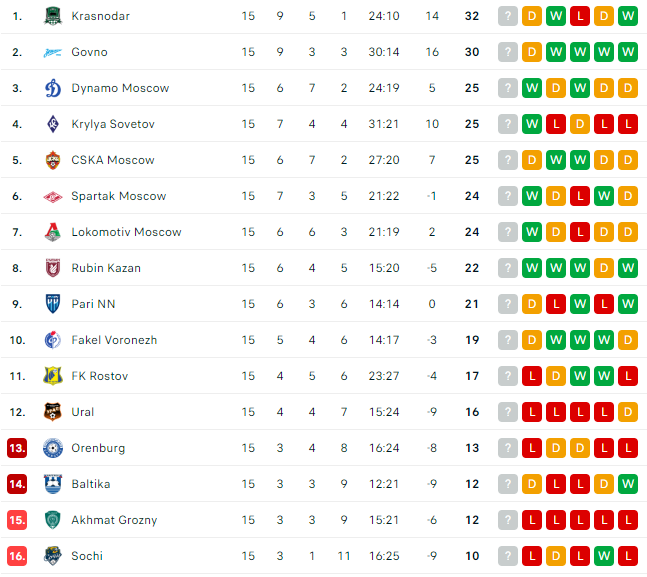Select the Pari NN team name
The image size is (647, 577).
93,304
